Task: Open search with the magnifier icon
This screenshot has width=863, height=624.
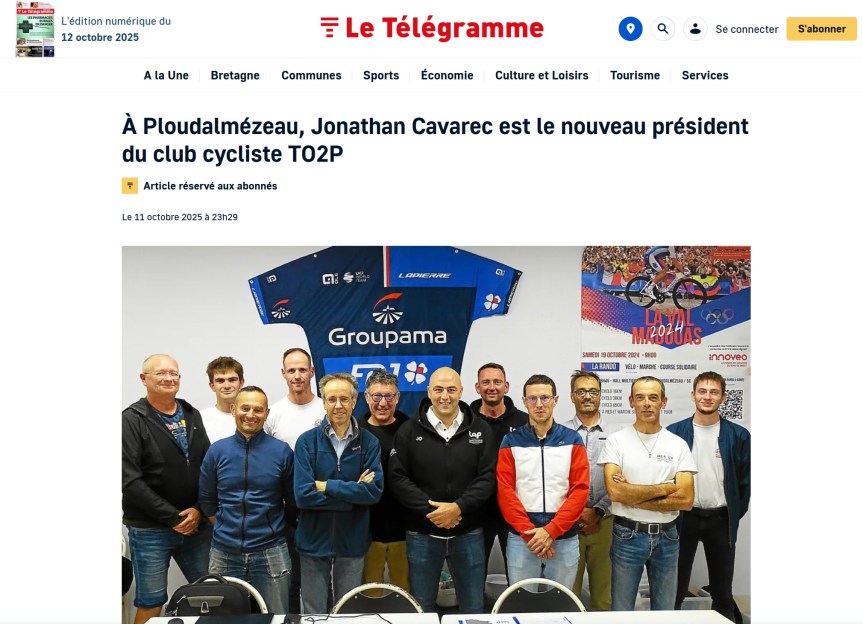Action: click(663, 29)
